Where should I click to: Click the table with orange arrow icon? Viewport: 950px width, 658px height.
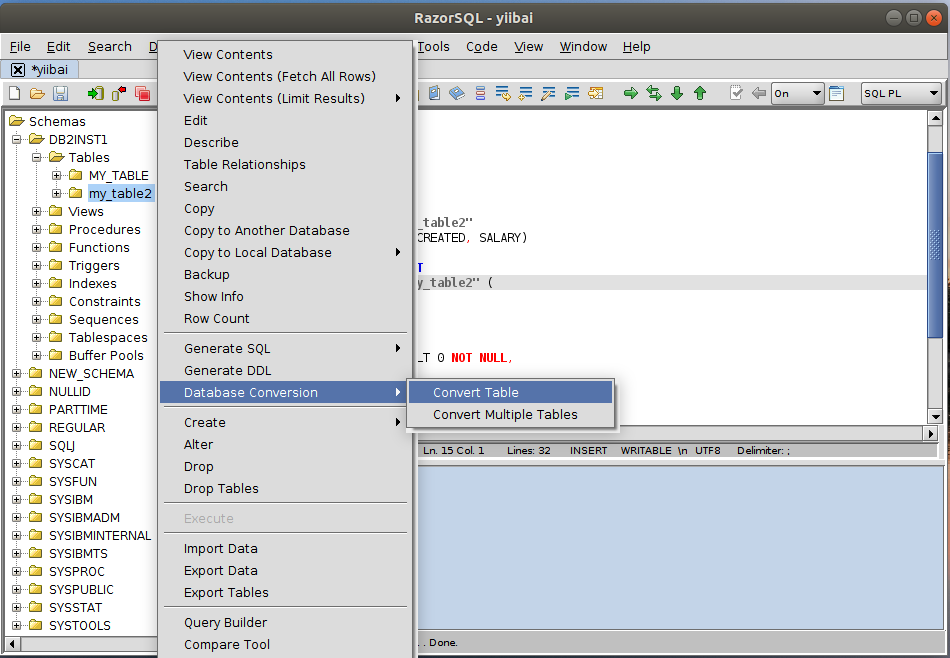click(596, 93)
